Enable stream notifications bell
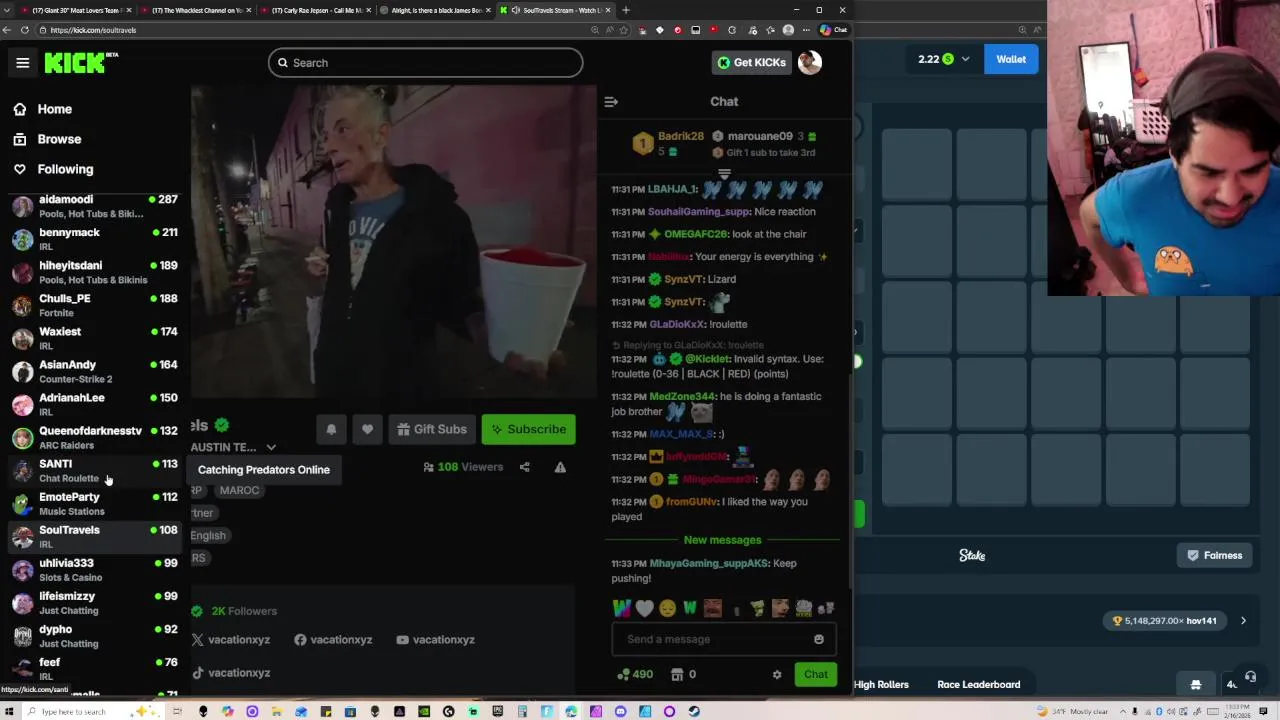 point(331,429)
